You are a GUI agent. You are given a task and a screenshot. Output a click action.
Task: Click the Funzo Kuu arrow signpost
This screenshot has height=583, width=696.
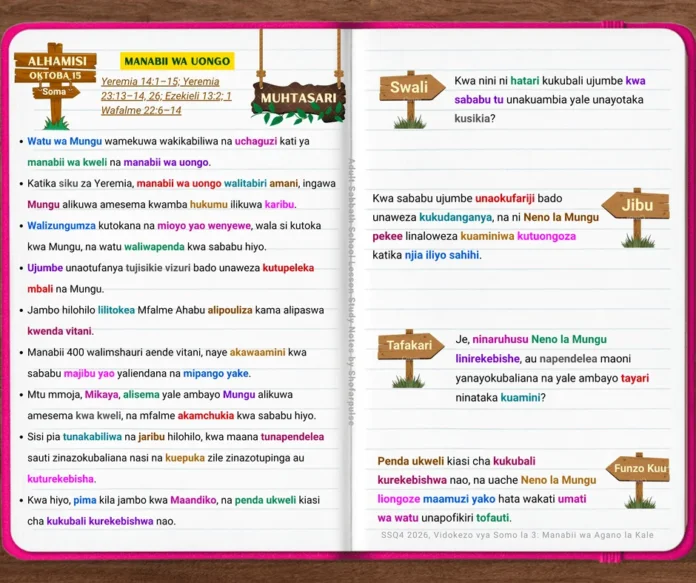638,480
